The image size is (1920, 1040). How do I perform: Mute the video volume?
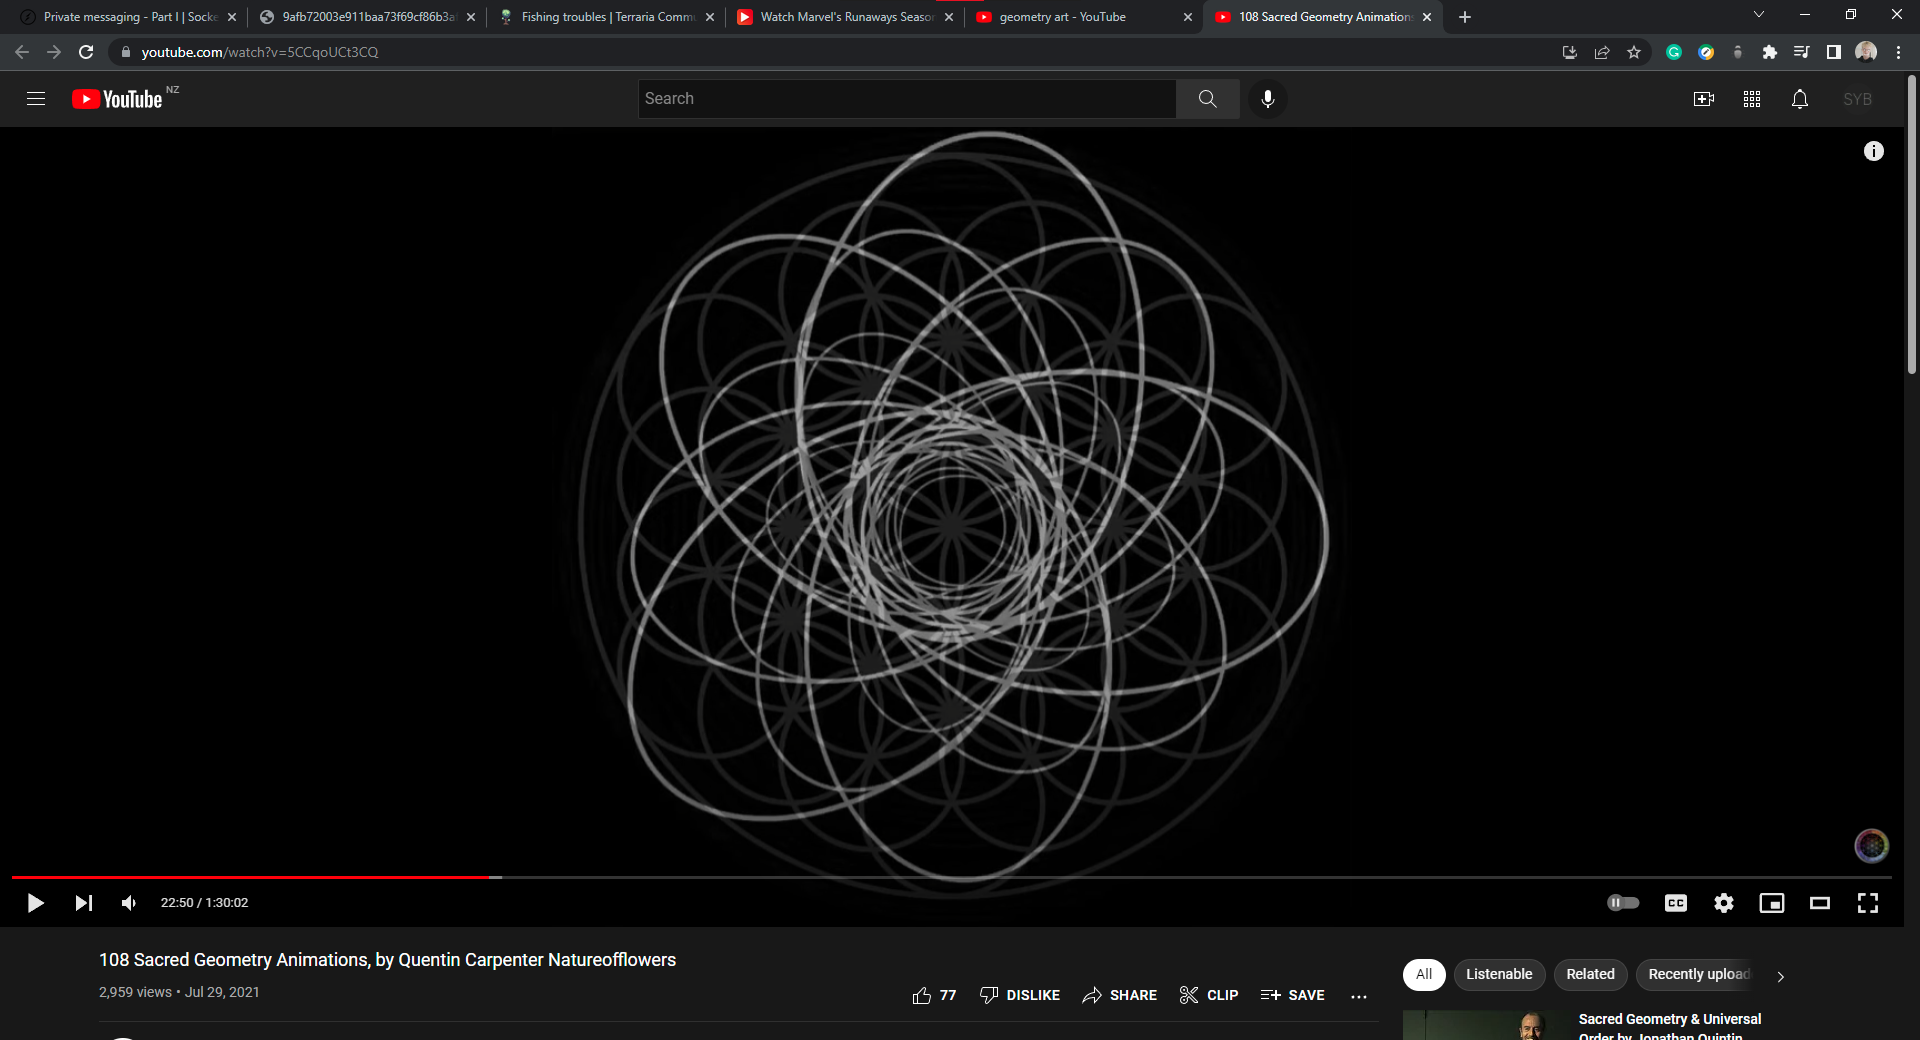click(x=129, y=903)
